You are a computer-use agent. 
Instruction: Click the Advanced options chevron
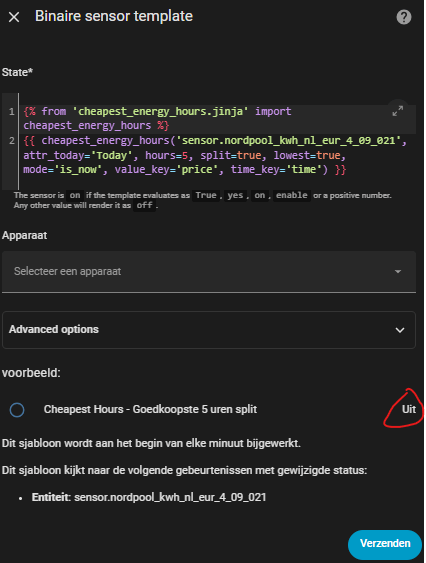coord(400,330)
